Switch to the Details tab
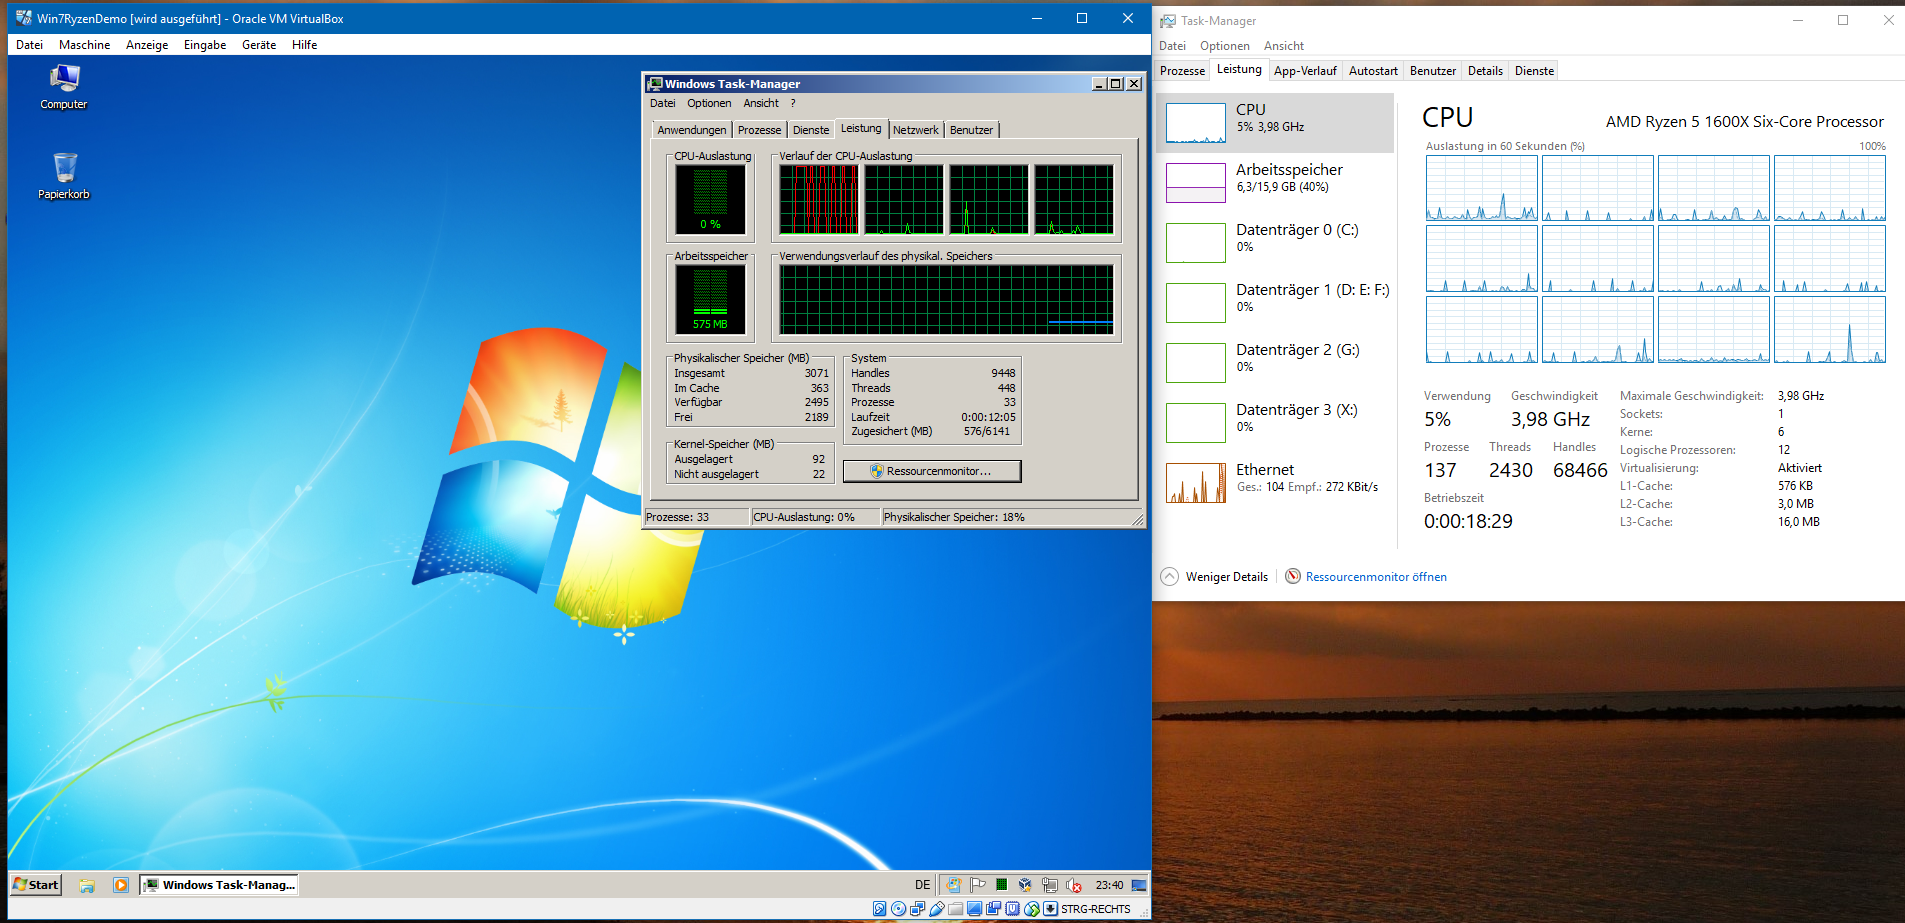 (x=1485, y=71)
